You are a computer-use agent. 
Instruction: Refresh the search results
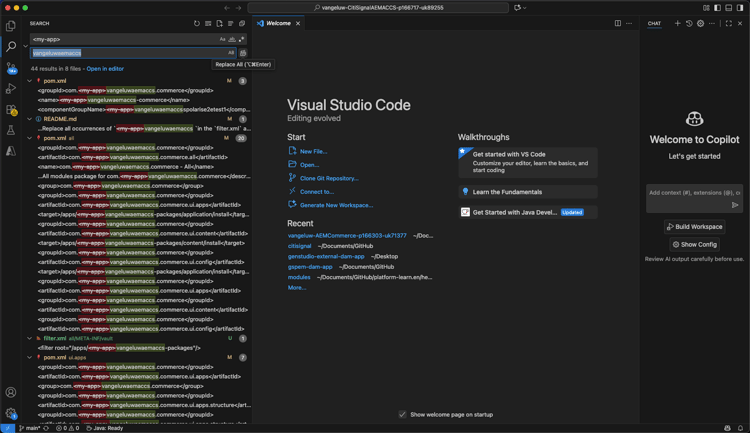click(197, 23)
